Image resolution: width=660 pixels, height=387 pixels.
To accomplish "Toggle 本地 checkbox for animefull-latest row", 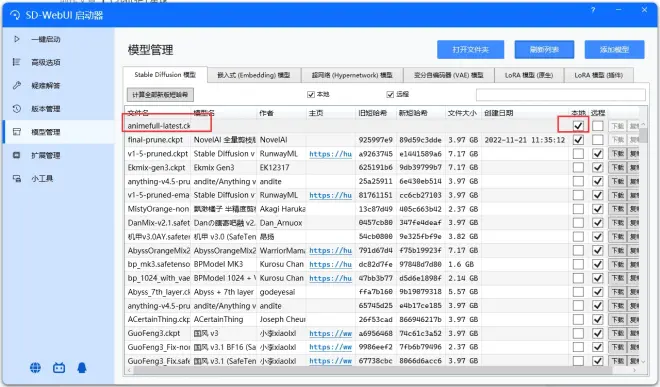I will [578, 126].
